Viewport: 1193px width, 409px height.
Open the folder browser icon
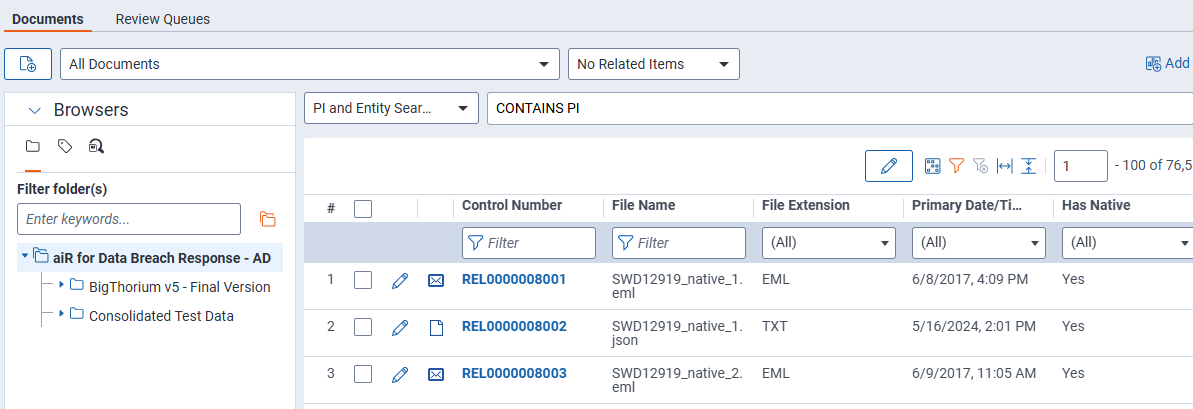[33, 146]
